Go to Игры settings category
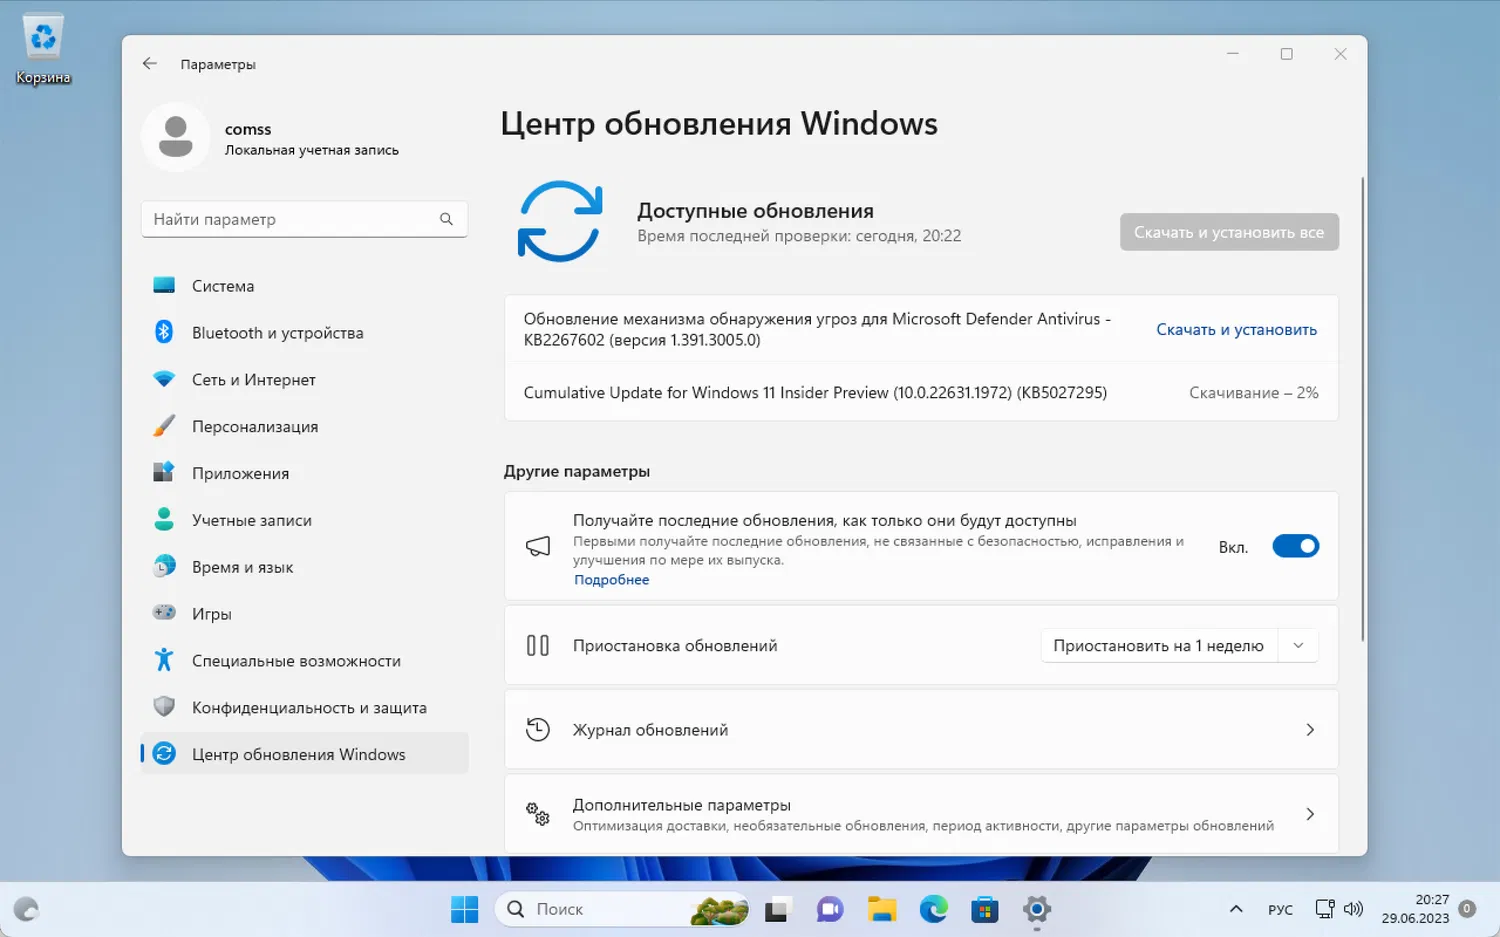 304,614
